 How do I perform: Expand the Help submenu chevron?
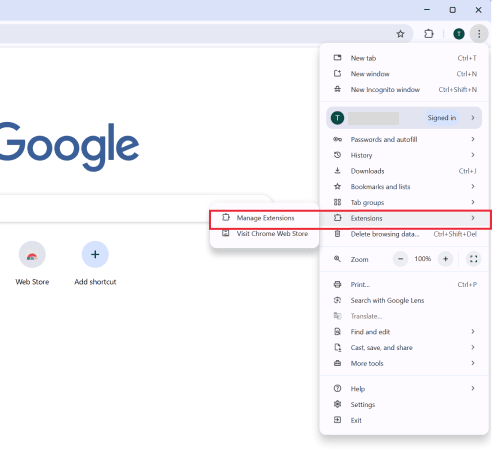click(473, 388)
